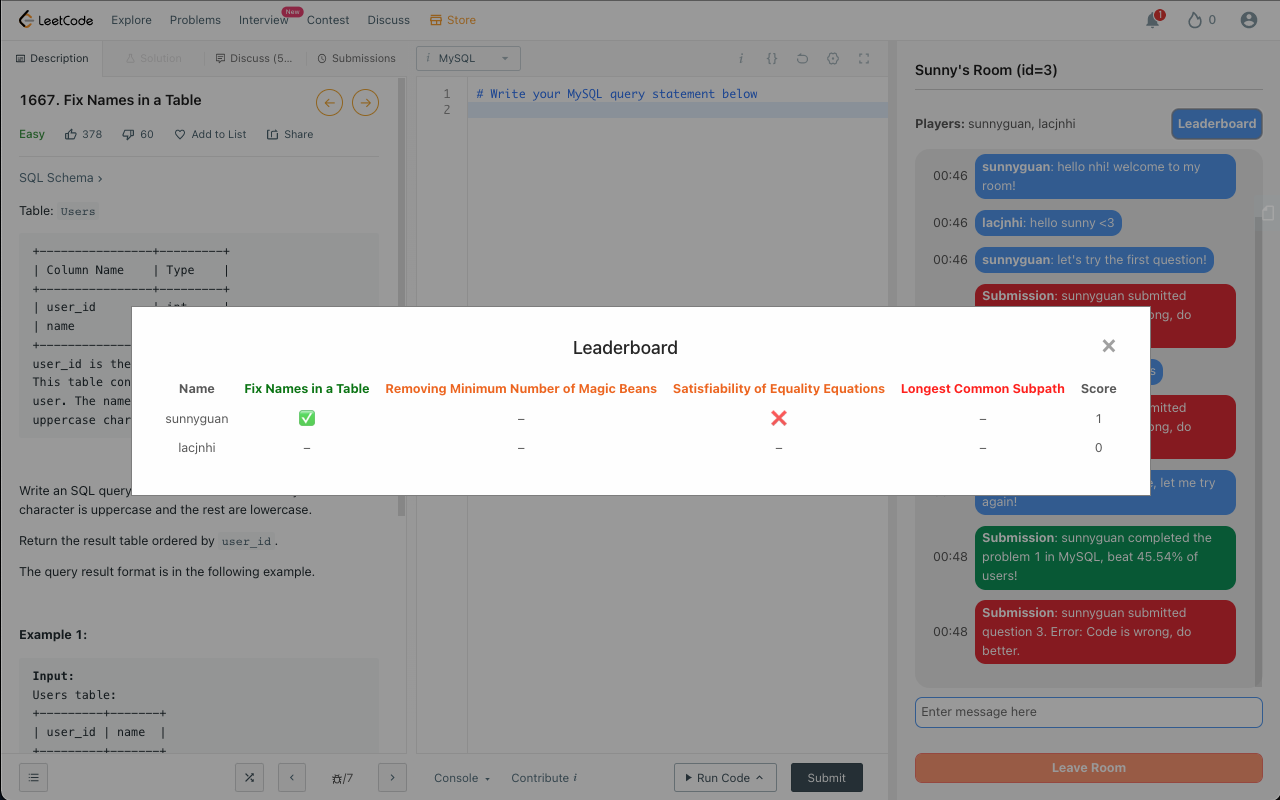Switch to the Submissions tab
The height and width of the screenshot is (800, 1280).
[356, 58]
